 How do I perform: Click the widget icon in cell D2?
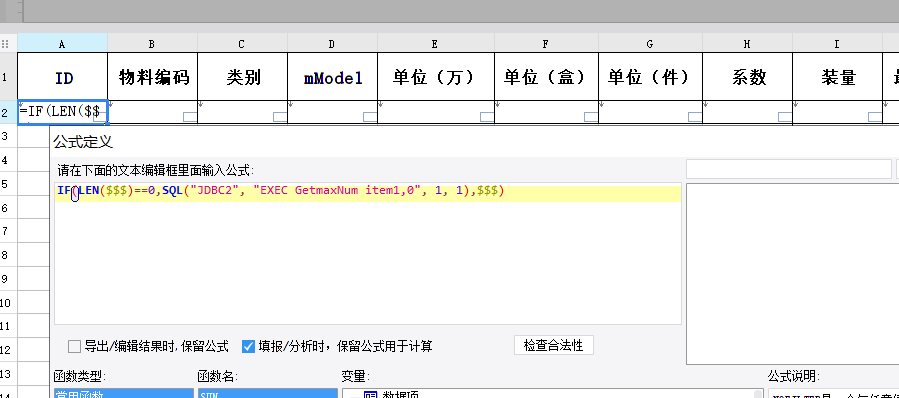(370, 117)
